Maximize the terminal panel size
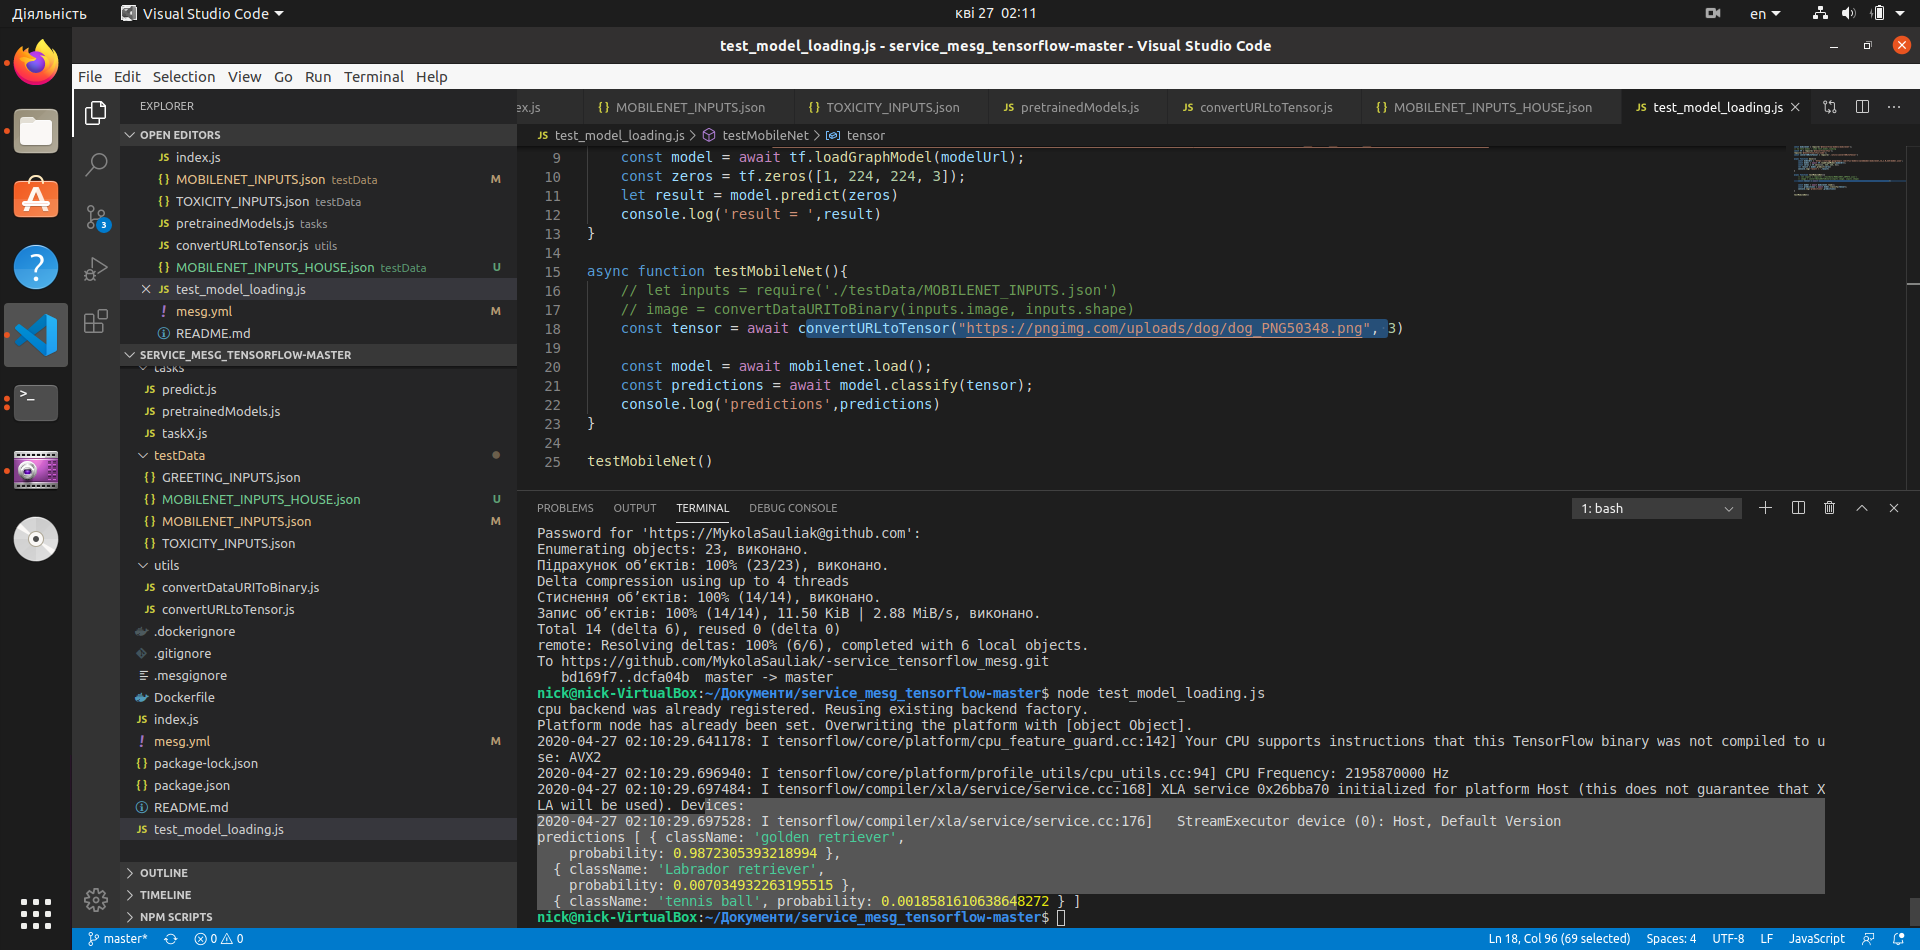 click(x=1862, y=508)
